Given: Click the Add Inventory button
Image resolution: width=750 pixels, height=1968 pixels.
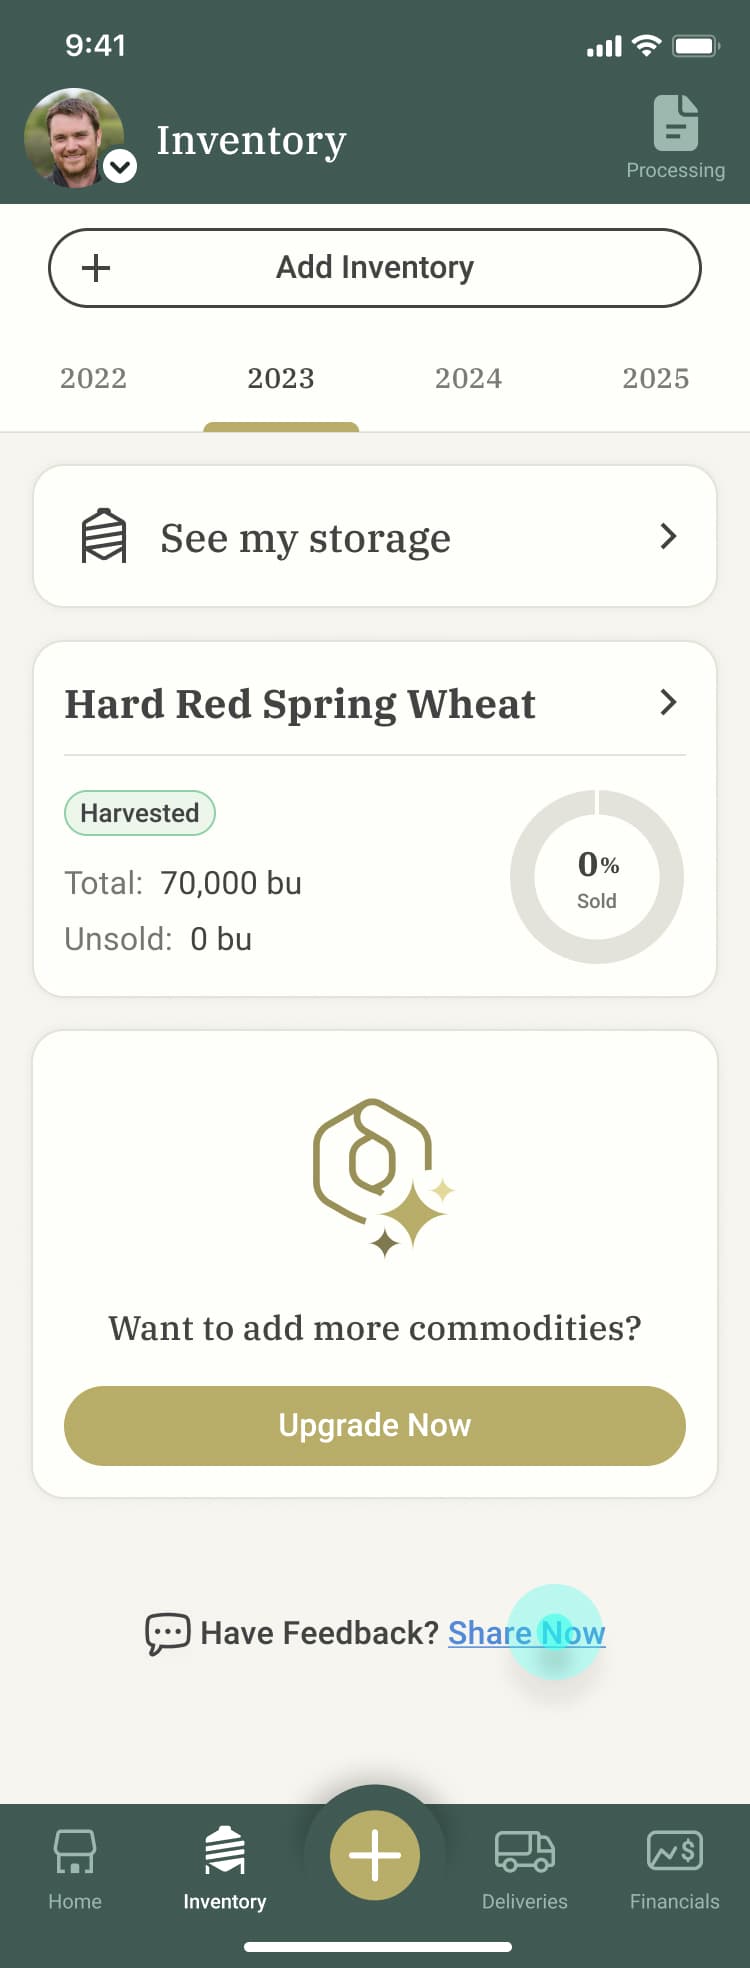Looking at the screenshot, I should pyautogui.click(x=375, y=268).
